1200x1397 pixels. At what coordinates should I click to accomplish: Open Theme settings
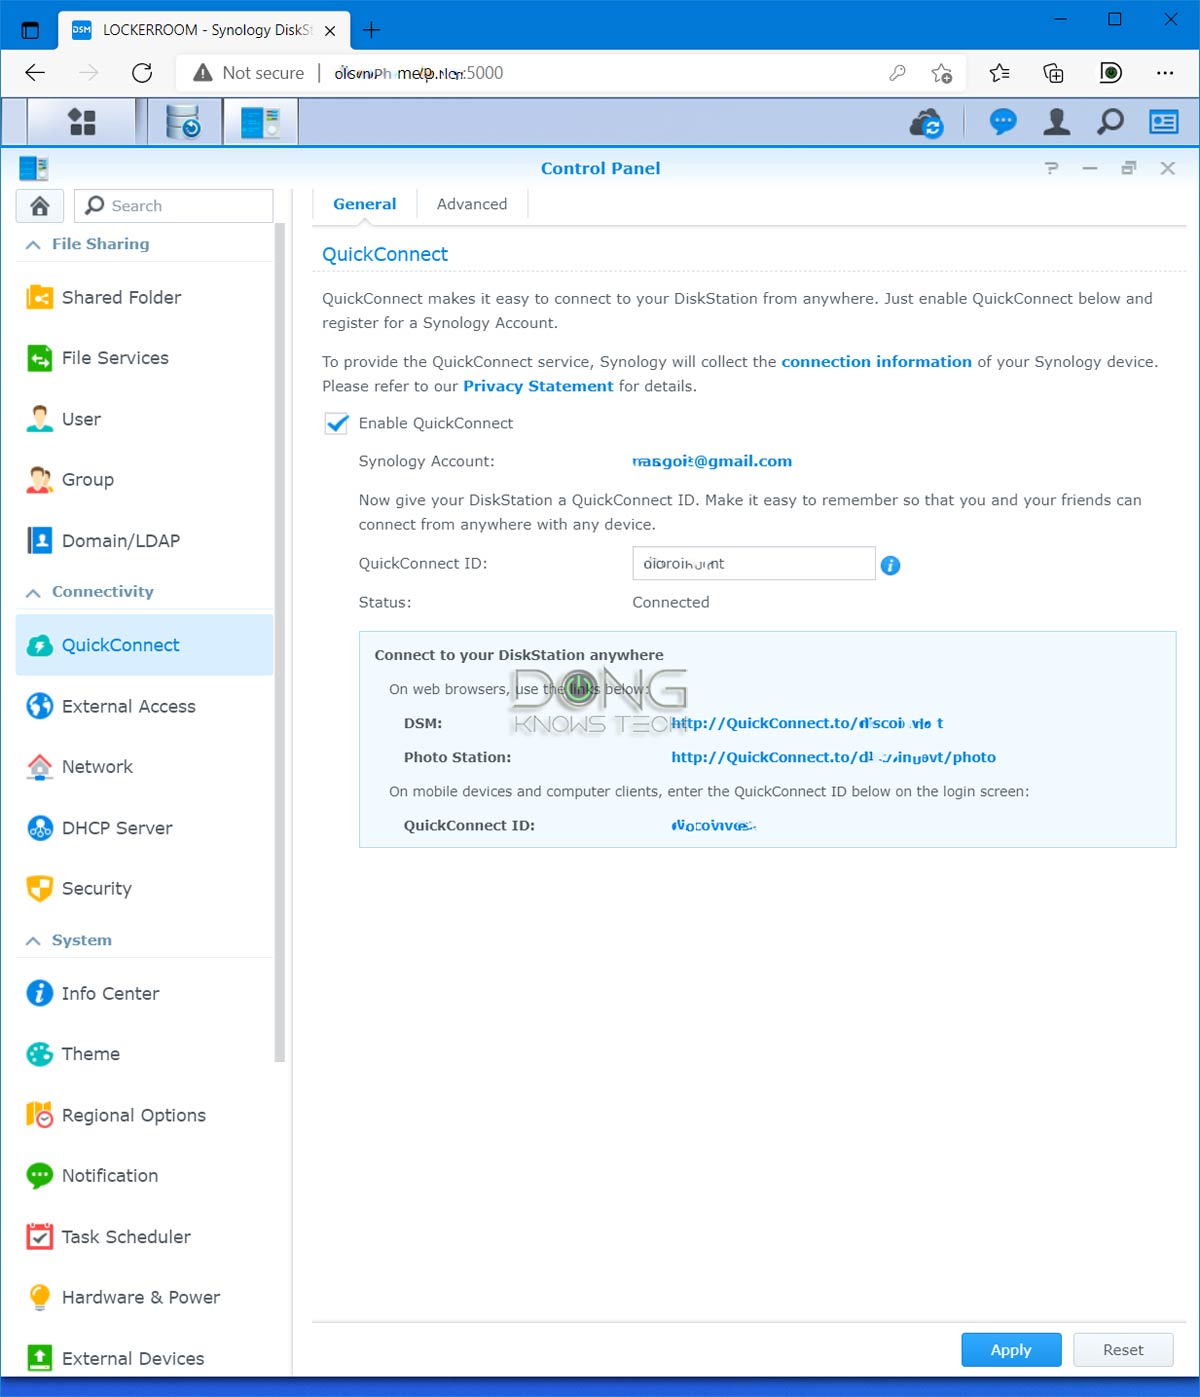tap(144, 1054)
